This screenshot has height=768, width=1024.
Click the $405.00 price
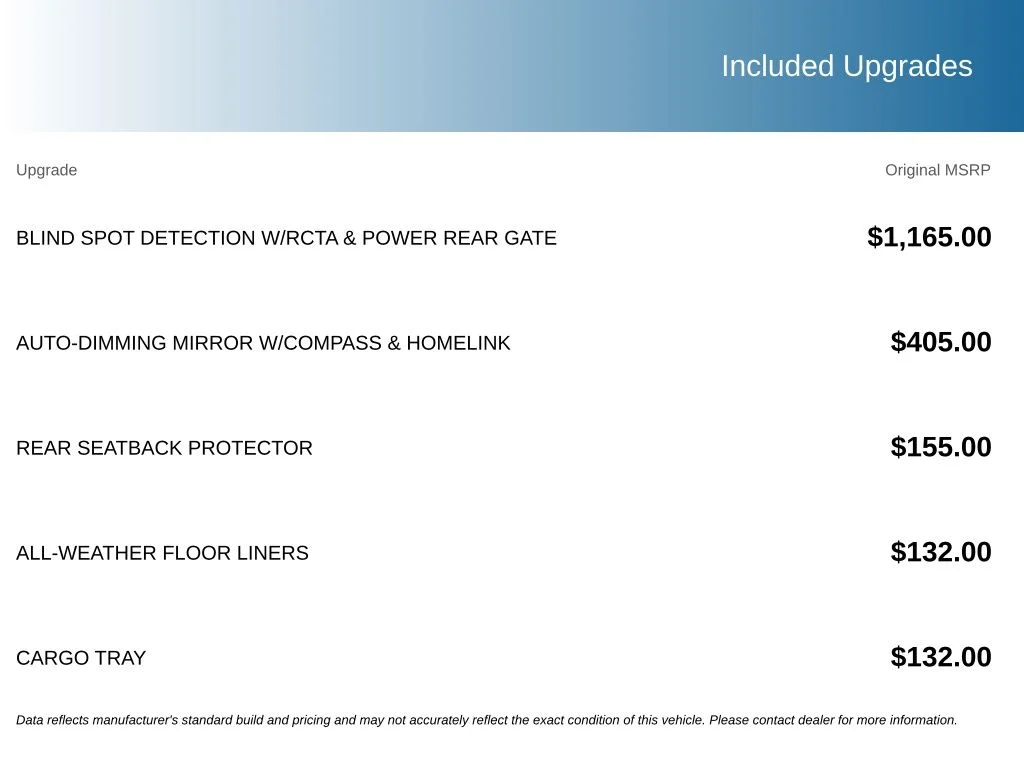pyautogui.click(x=940, y=342)
